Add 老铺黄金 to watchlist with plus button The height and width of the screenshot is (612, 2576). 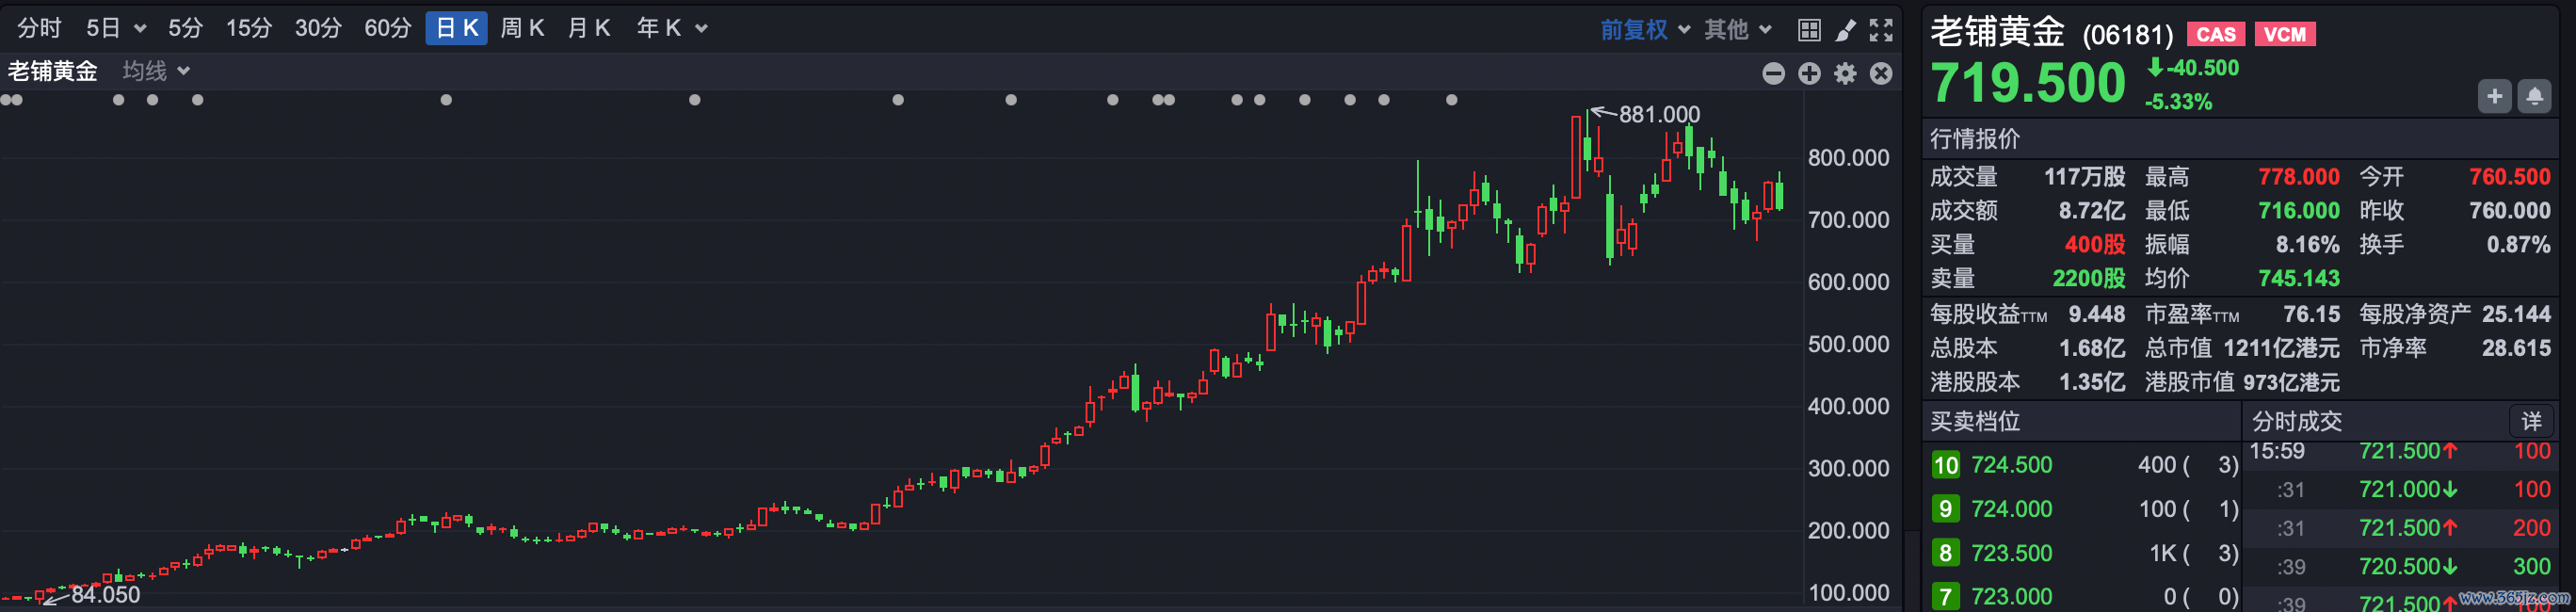click(2494, 96)
